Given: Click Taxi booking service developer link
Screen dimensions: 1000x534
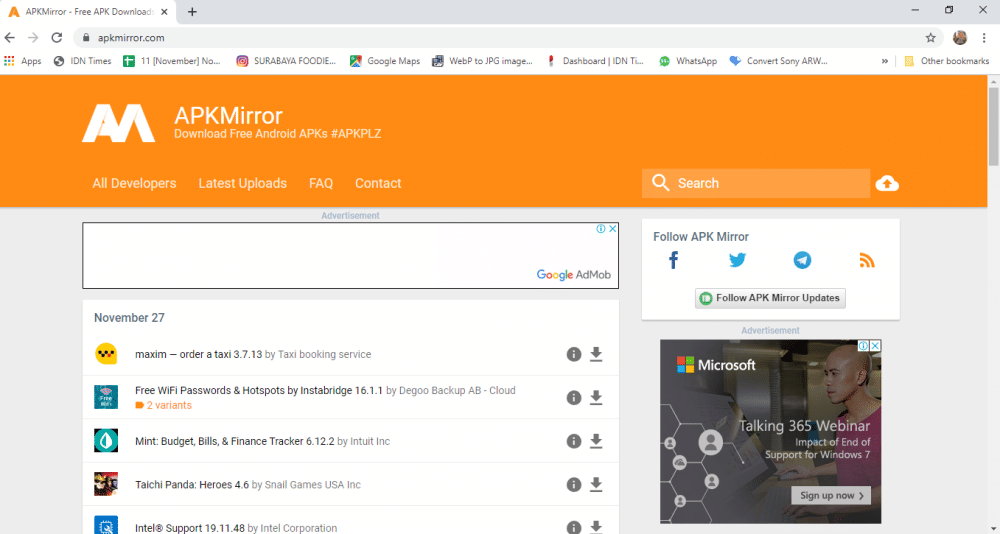Looking at the screenshot, I should pos(324,354).
